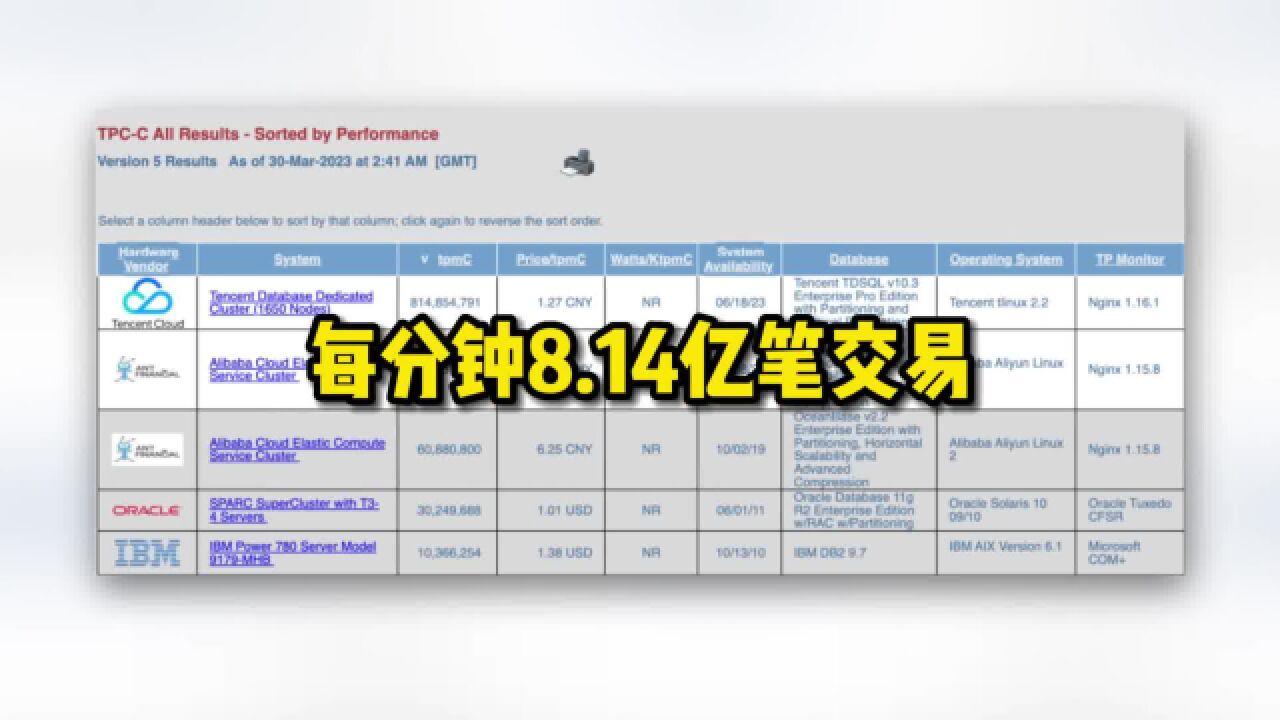Sort by the System Availability column header

pos(738,259)
